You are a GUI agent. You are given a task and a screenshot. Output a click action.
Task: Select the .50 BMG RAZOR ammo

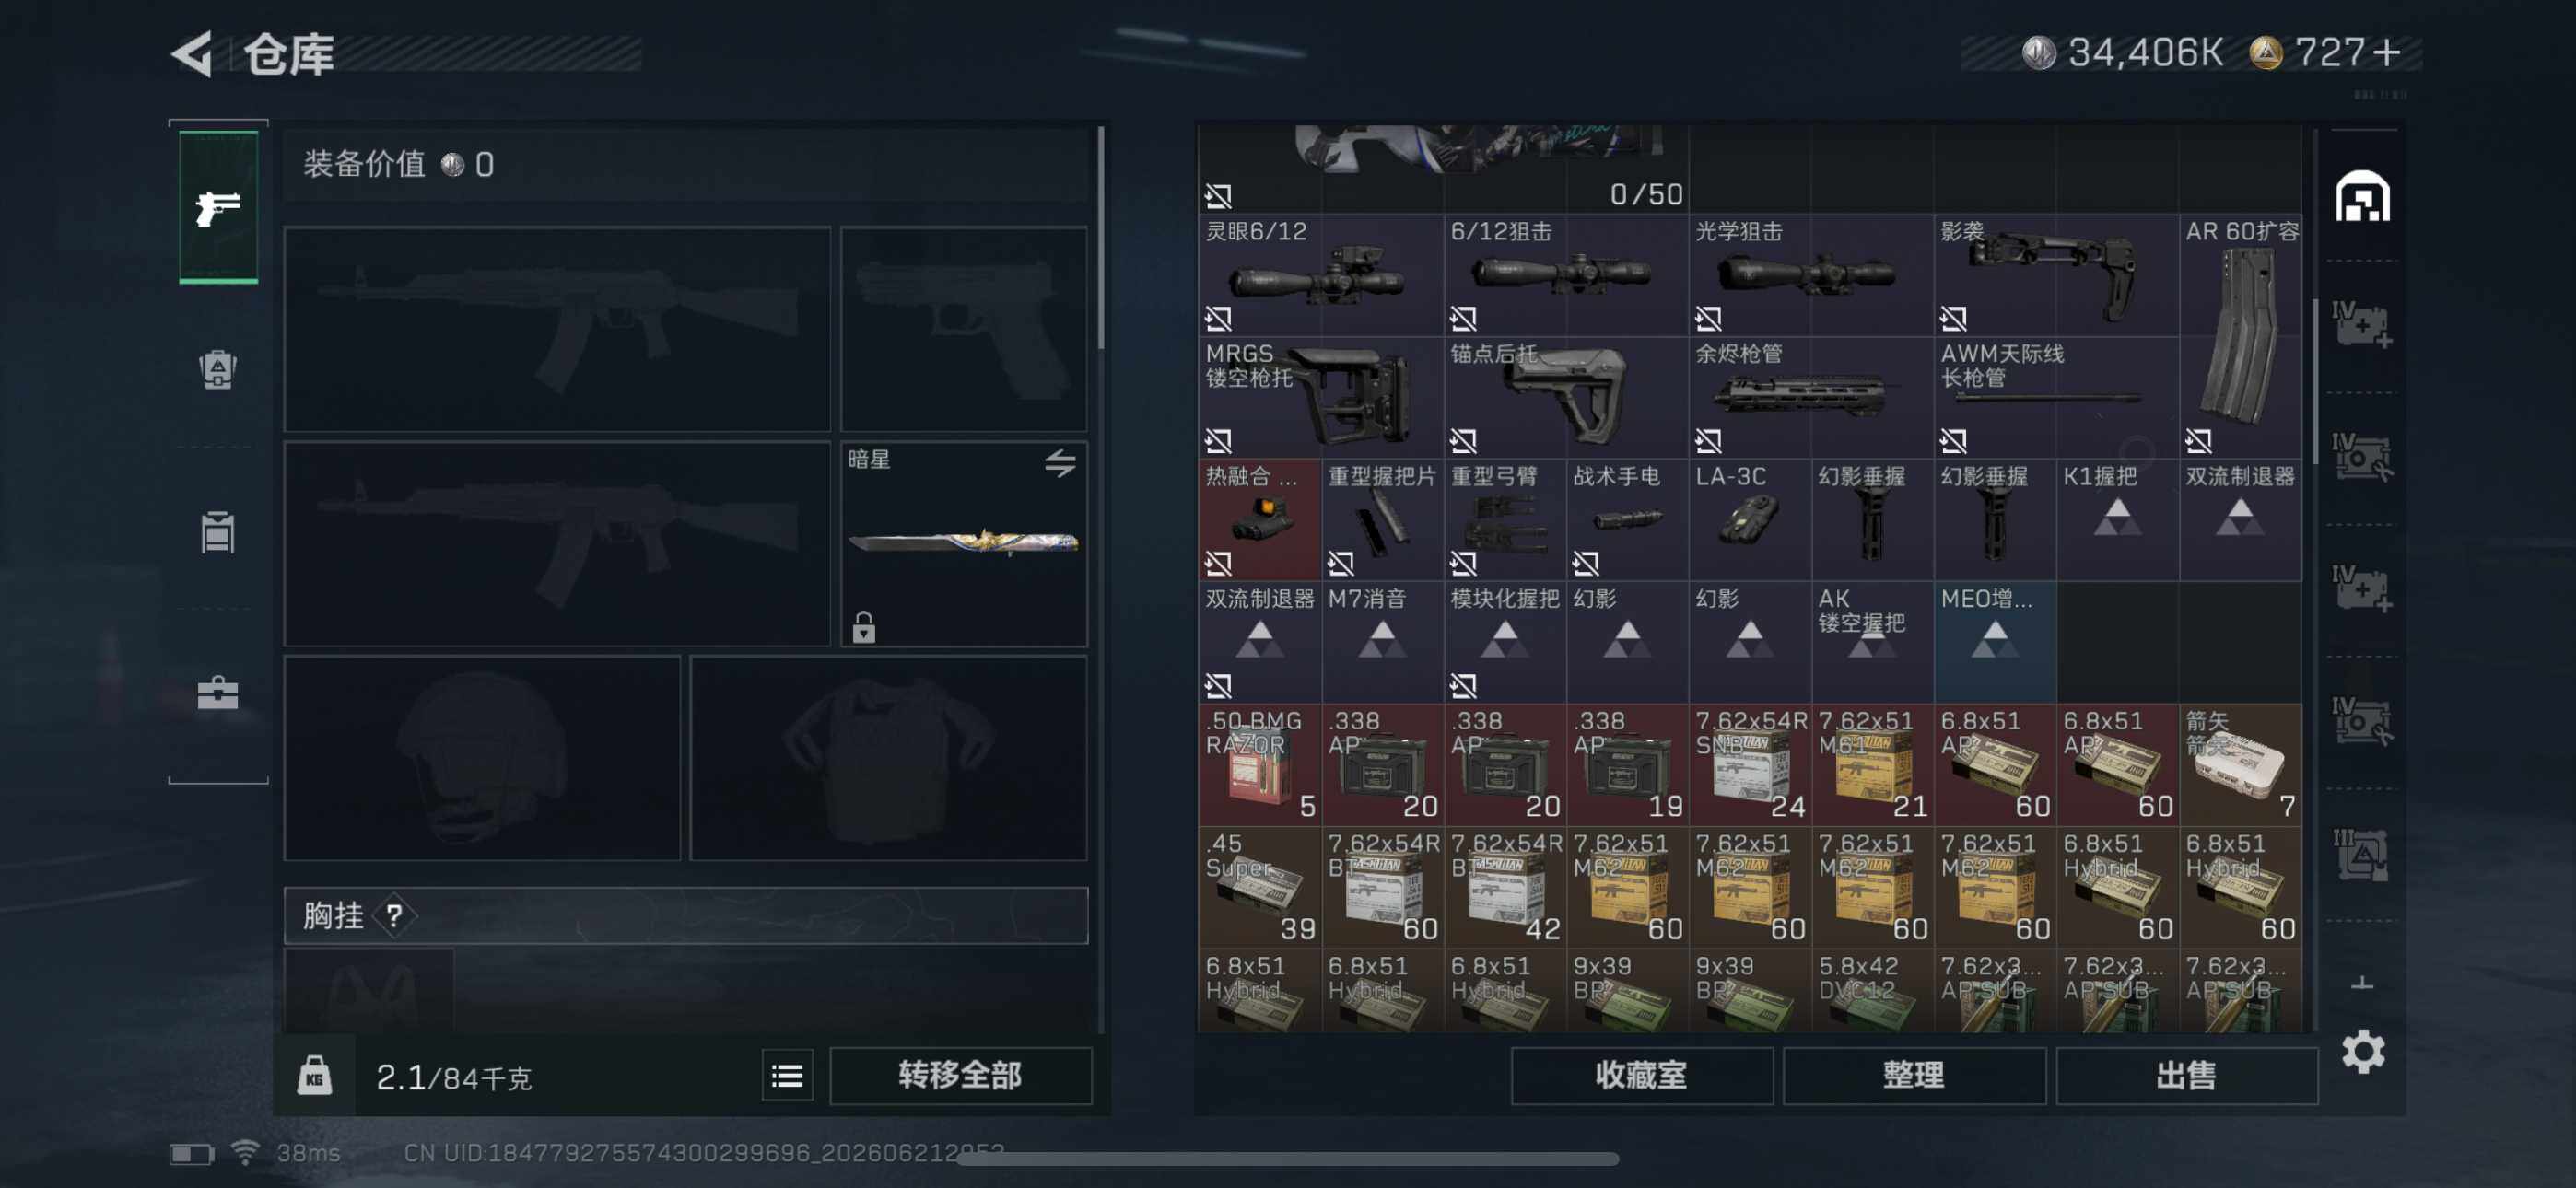click(1259, 765)
